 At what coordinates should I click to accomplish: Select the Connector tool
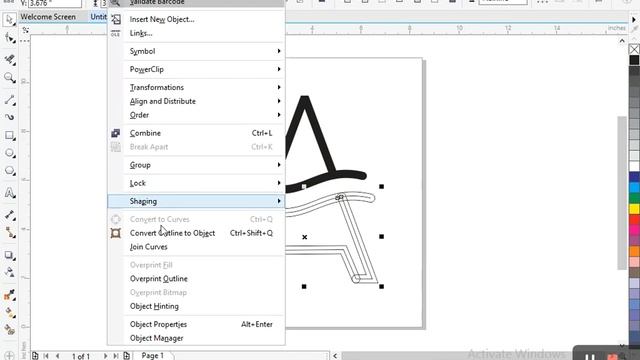[x=9, y=233]
